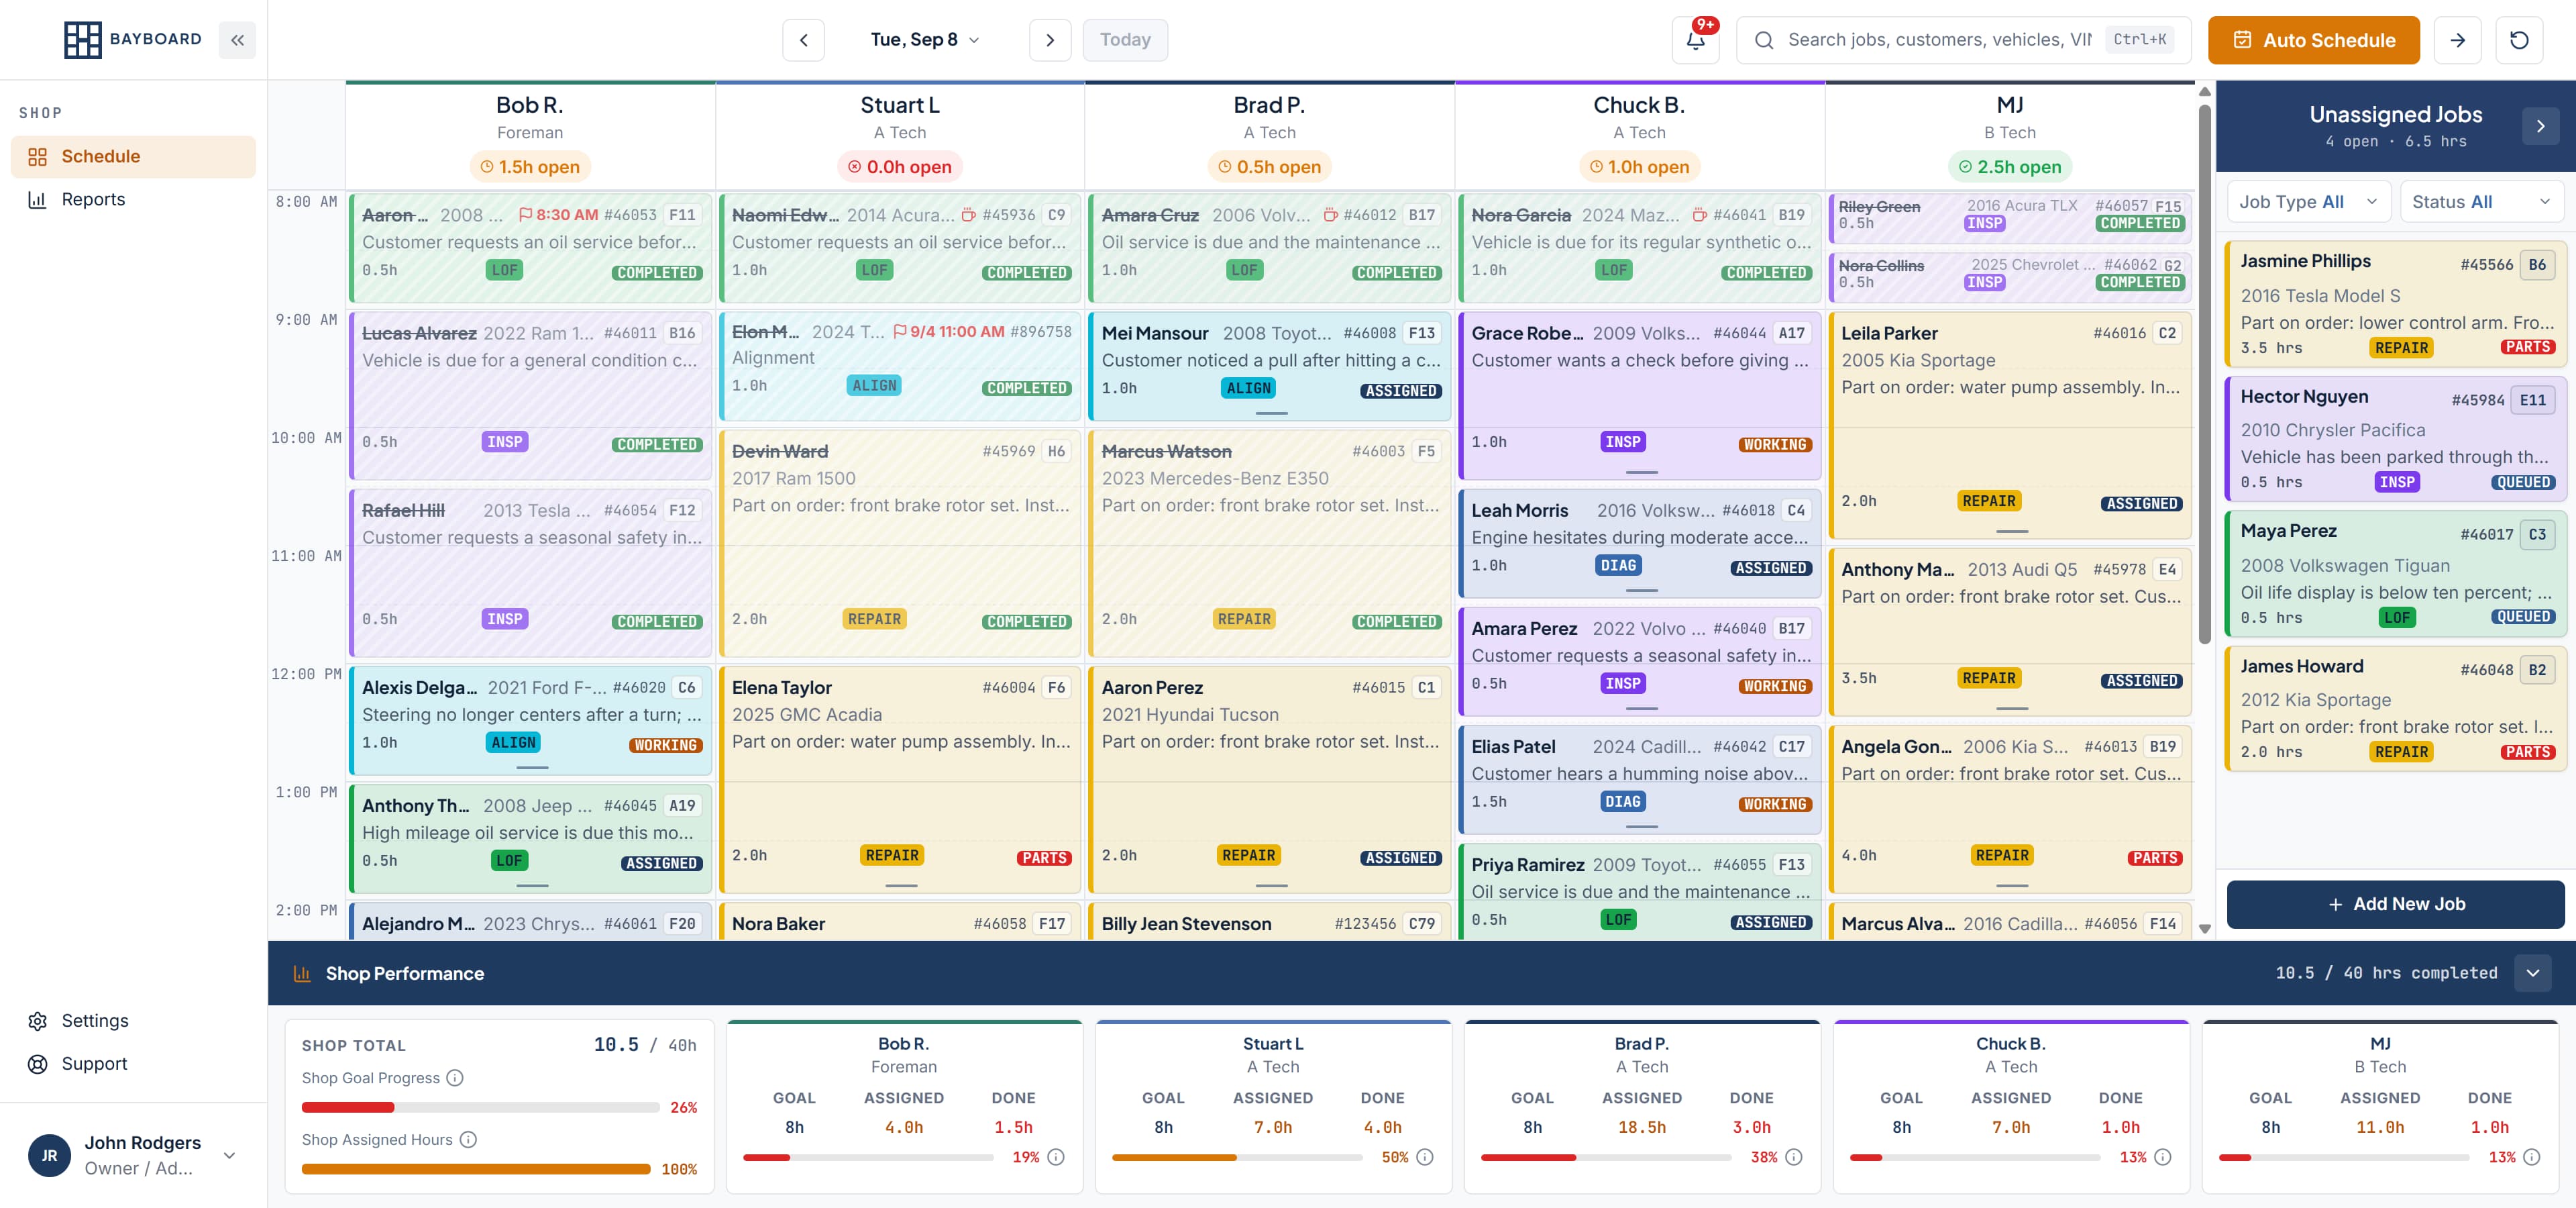Go to next day arrow
Viewport: 2576px width, 1208px height.
click(x=1049, y=40)
